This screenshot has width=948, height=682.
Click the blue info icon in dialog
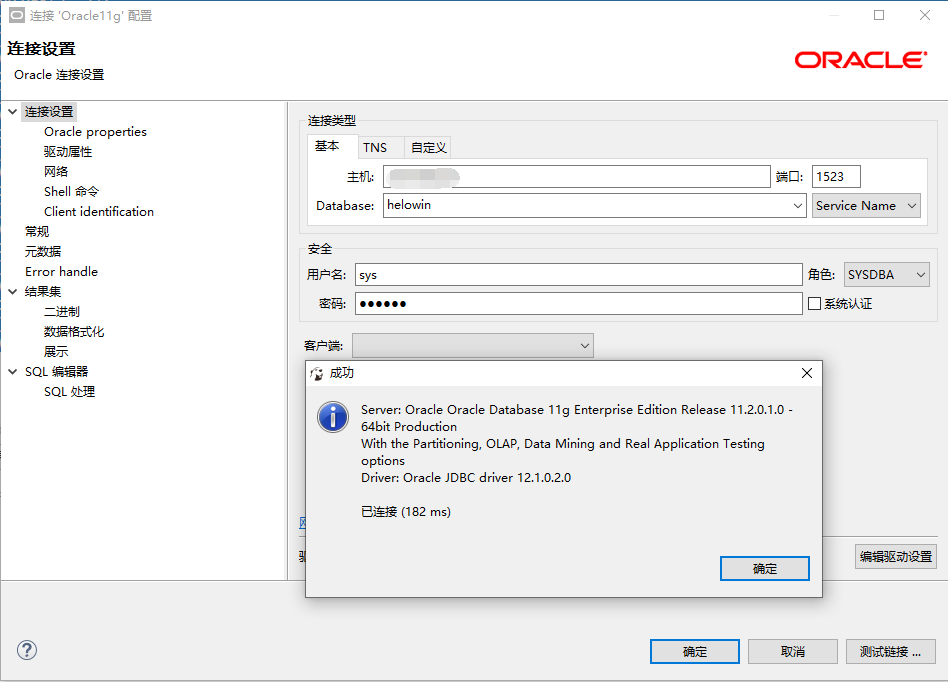click(333, 416)
